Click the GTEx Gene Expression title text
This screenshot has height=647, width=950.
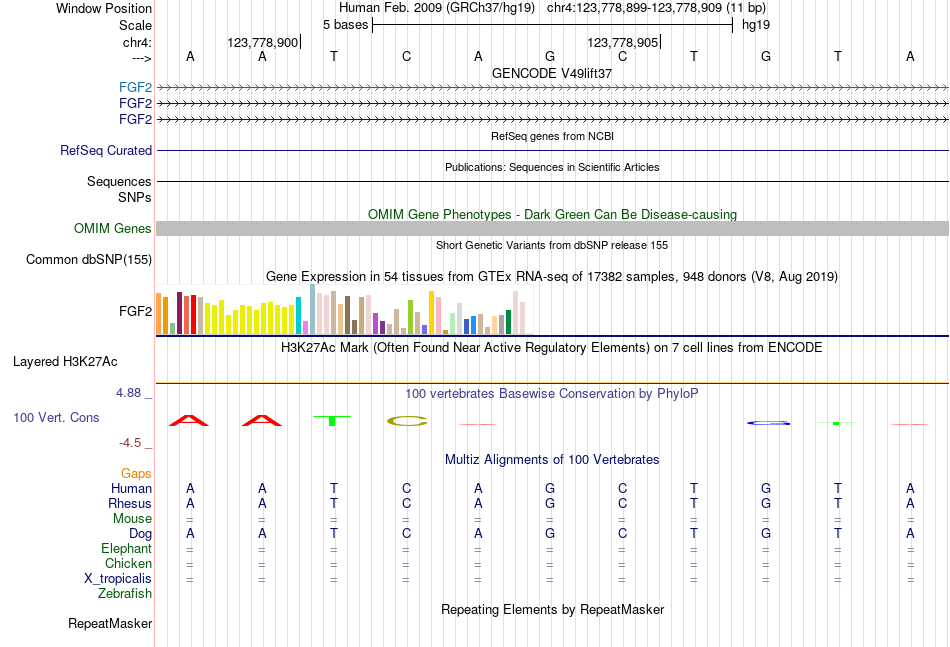(x=552, y=277)
